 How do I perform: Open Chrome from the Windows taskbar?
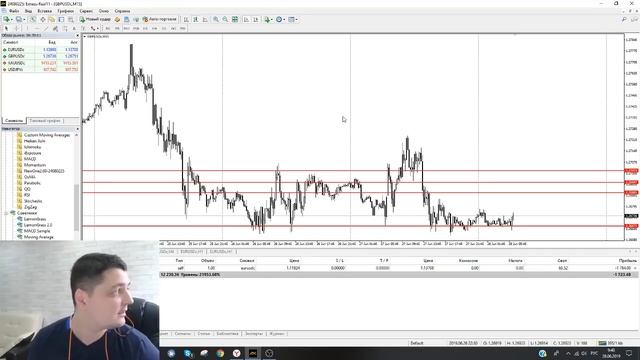click(x=220, y=353)
